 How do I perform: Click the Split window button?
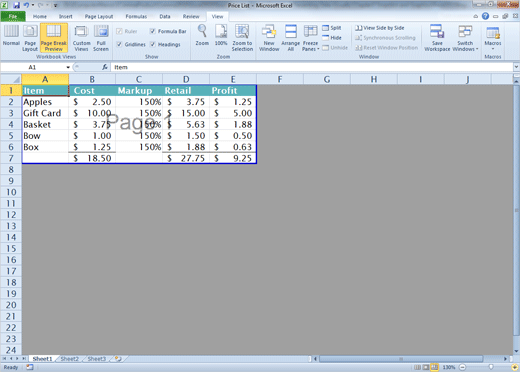click(332, 28)
